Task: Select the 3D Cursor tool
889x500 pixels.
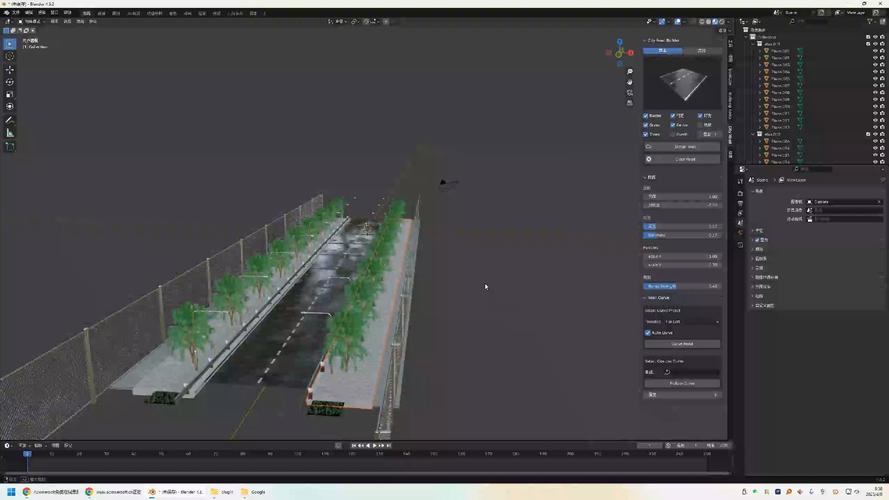Action: [x=10, y=57]
